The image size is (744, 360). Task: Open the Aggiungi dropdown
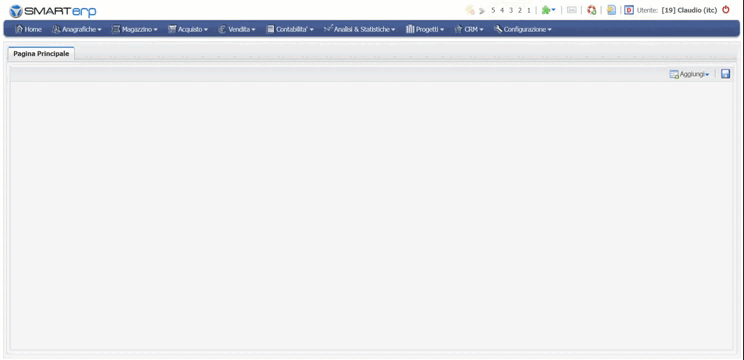(689, 74)
